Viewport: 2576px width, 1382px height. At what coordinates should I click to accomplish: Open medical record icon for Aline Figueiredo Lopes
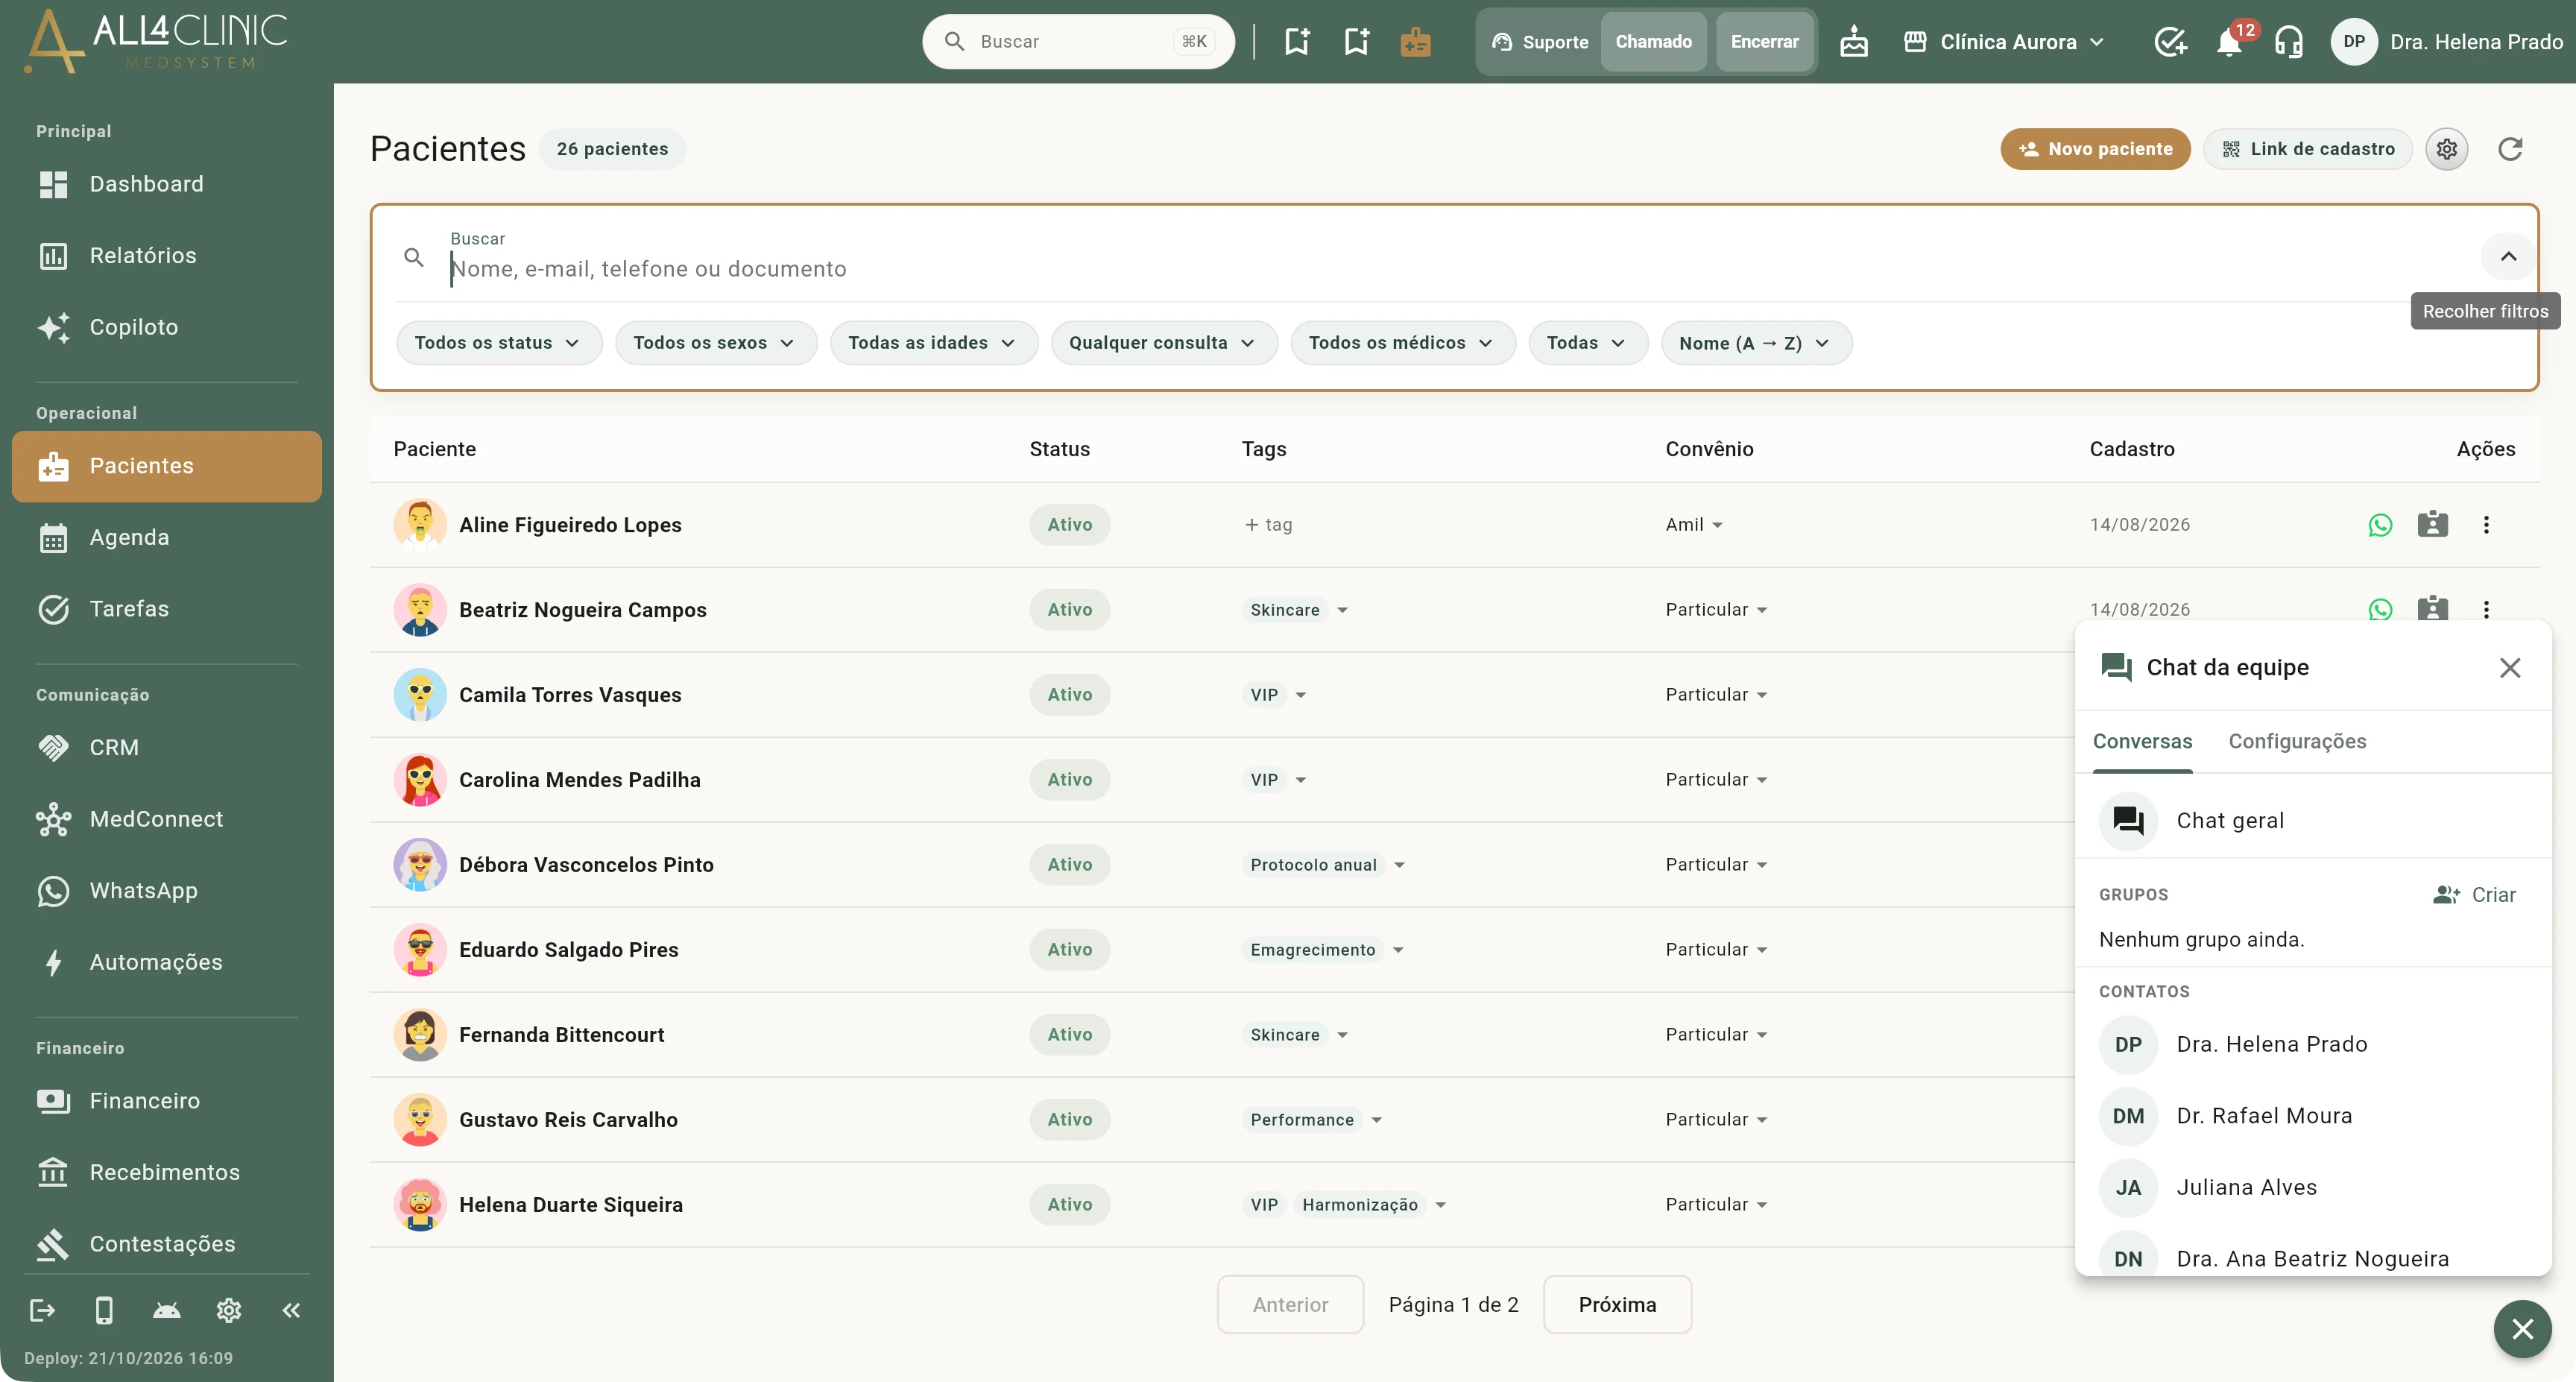[x=2432, y=525]
